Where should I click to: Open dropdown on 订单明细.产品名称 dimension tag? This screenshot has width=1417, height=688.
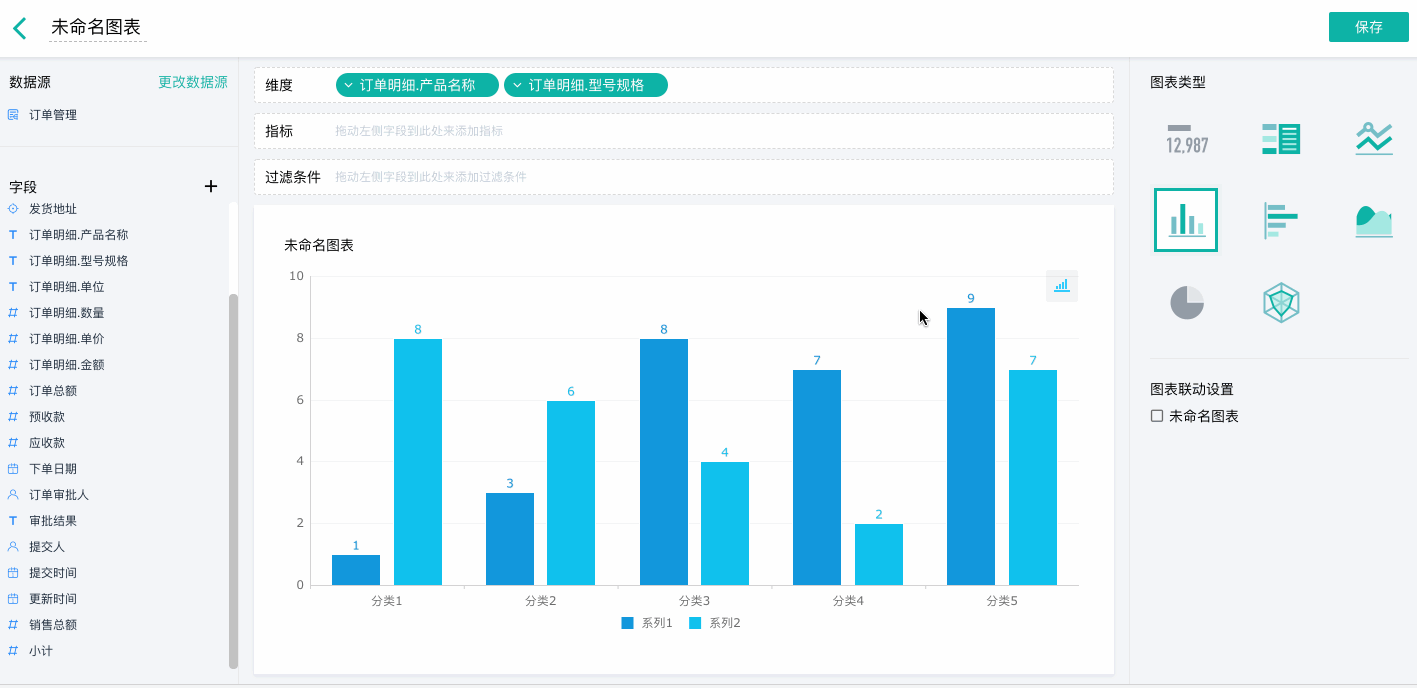[348, 86]
